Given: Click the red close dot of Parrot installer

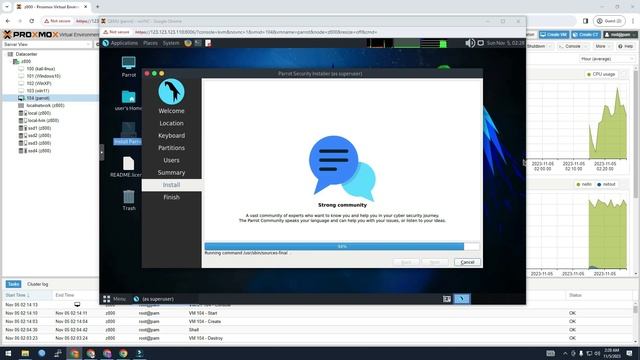Looking at the screenshot, I should pos(147,73).
